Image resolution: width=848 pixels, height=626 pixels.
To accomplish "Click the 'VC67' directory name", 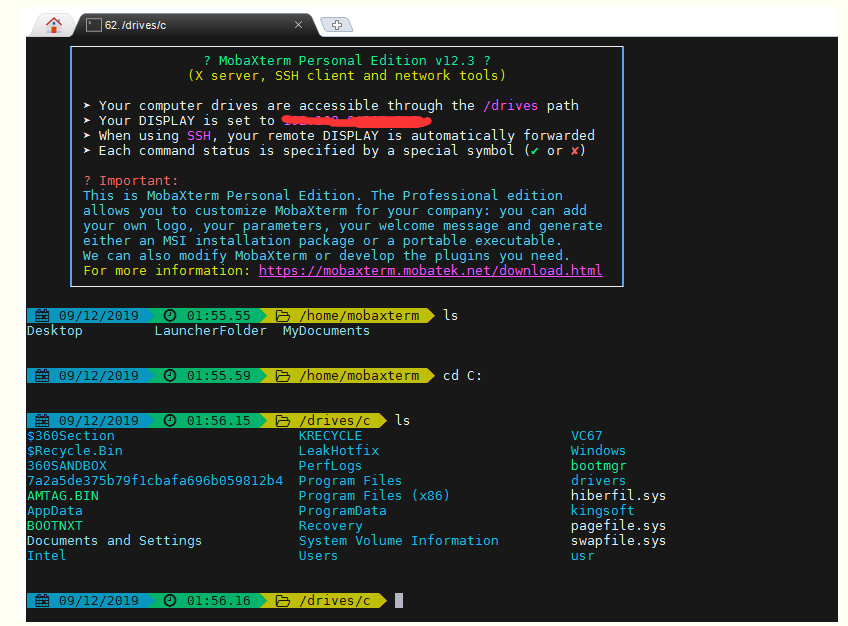I will pos(587,436).
